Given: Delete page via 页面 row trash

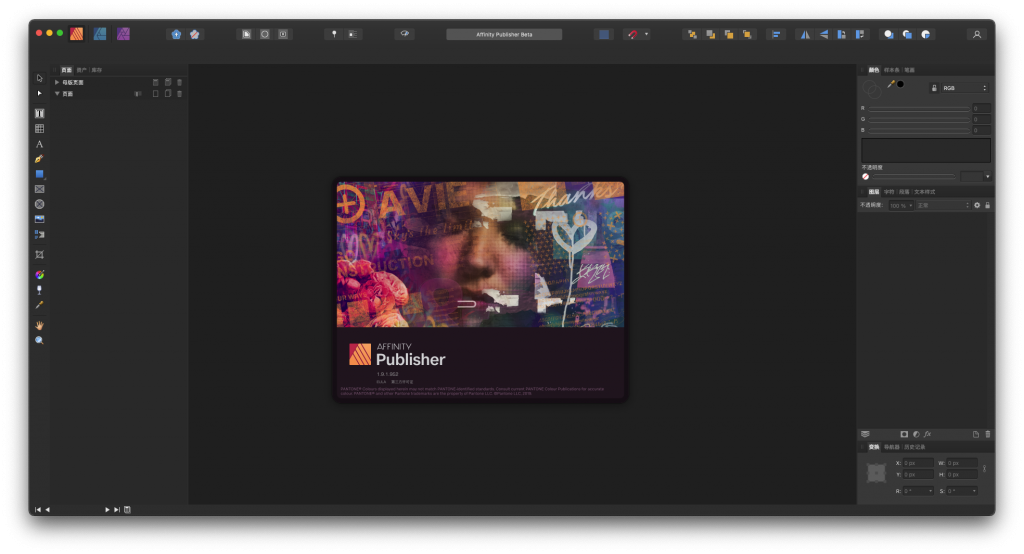Looking at the screenshot, I should [x=180, y=93].
